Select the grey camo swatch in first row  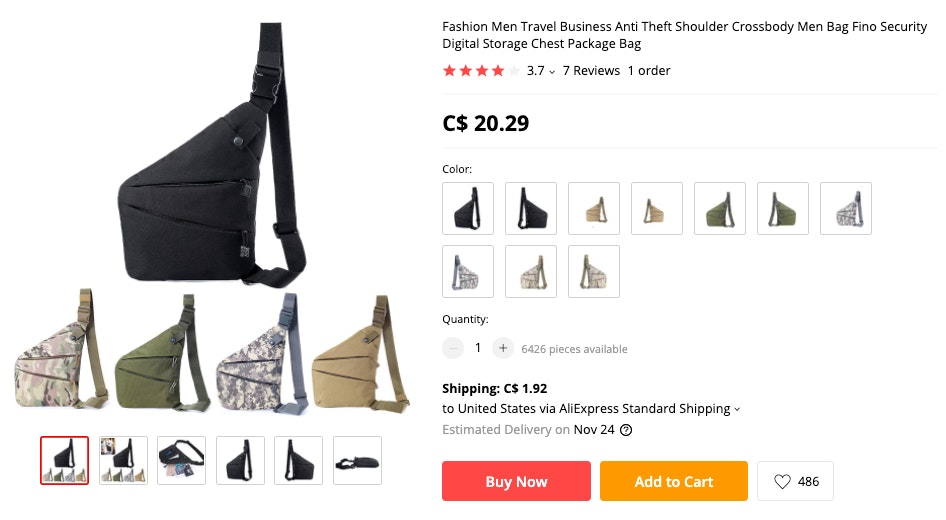point(846,209)
